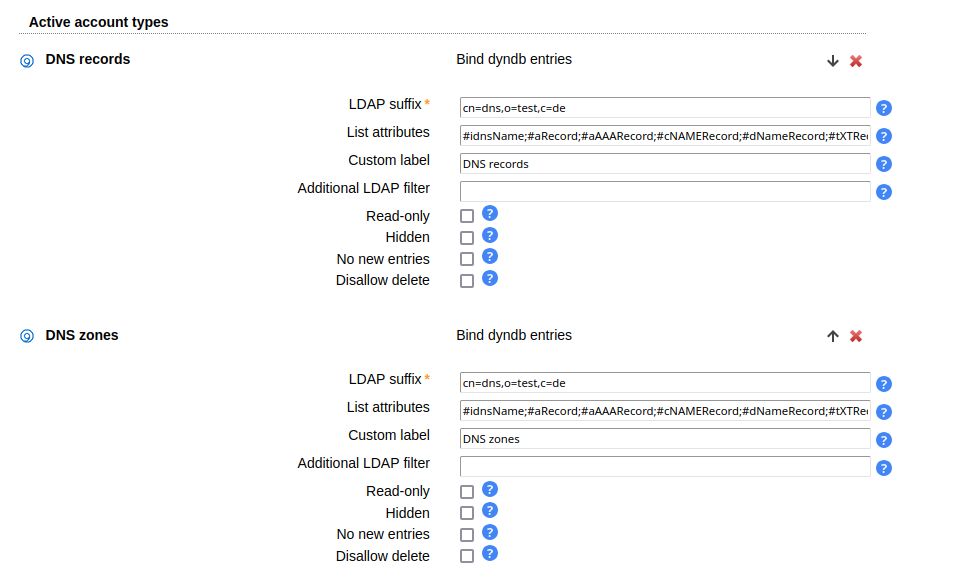This screenshot has width=967, height=585.
Task: Remove the DNS zones account type
Action: coord(856,337)
